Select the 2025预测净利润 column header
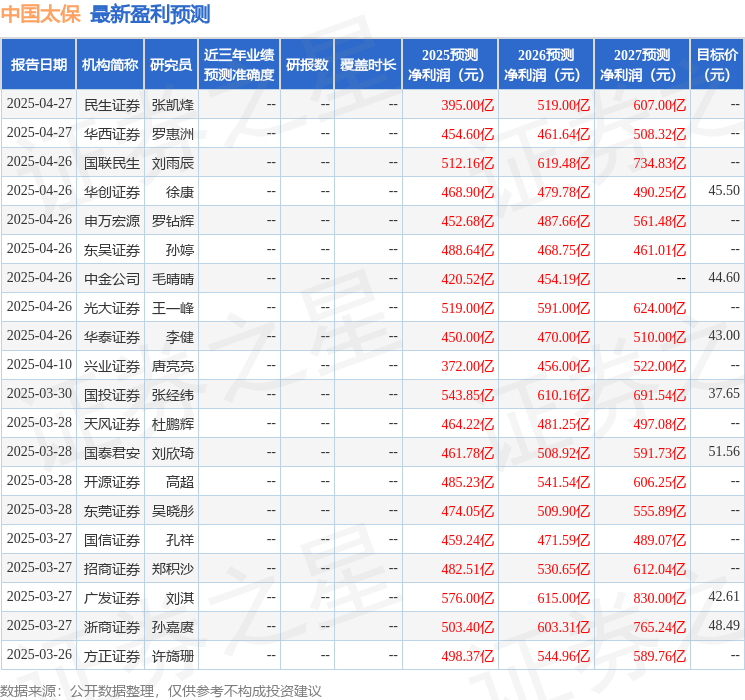745x700 pixels. point(450,65)
